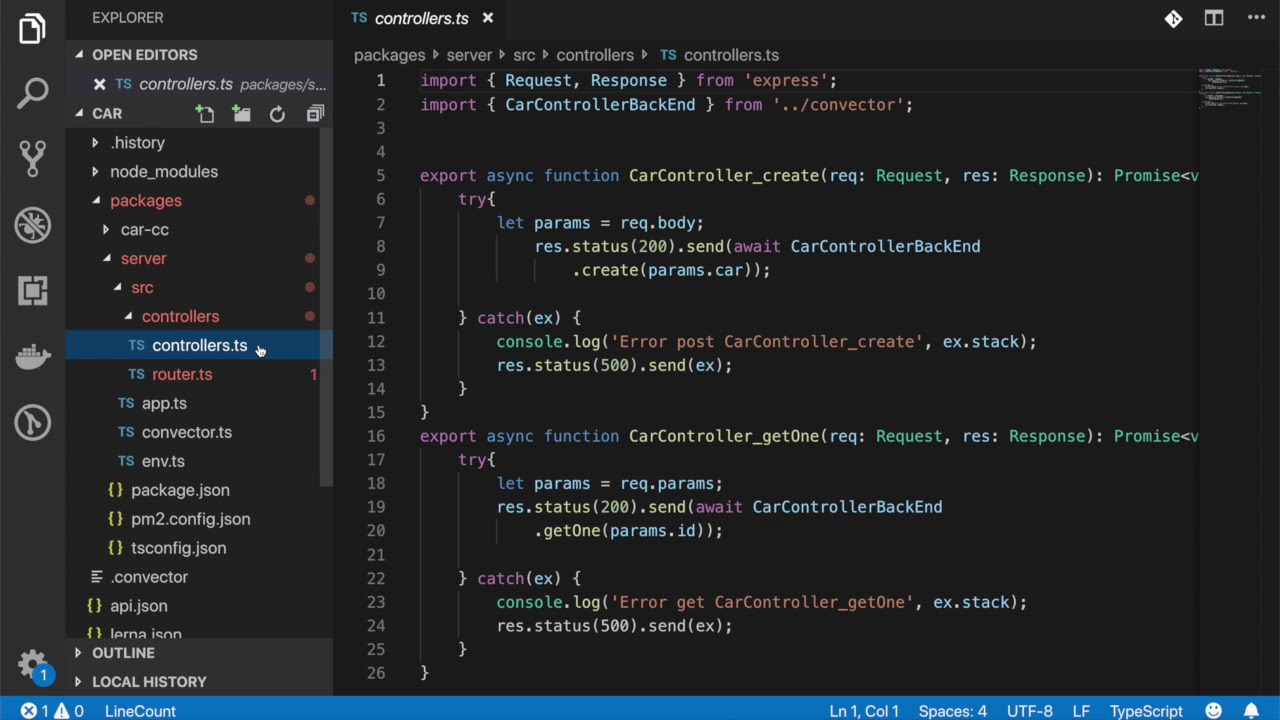Open the errors and warnings status item
This screenshot has width=1280, height=720.
click(x=52, y=711)
